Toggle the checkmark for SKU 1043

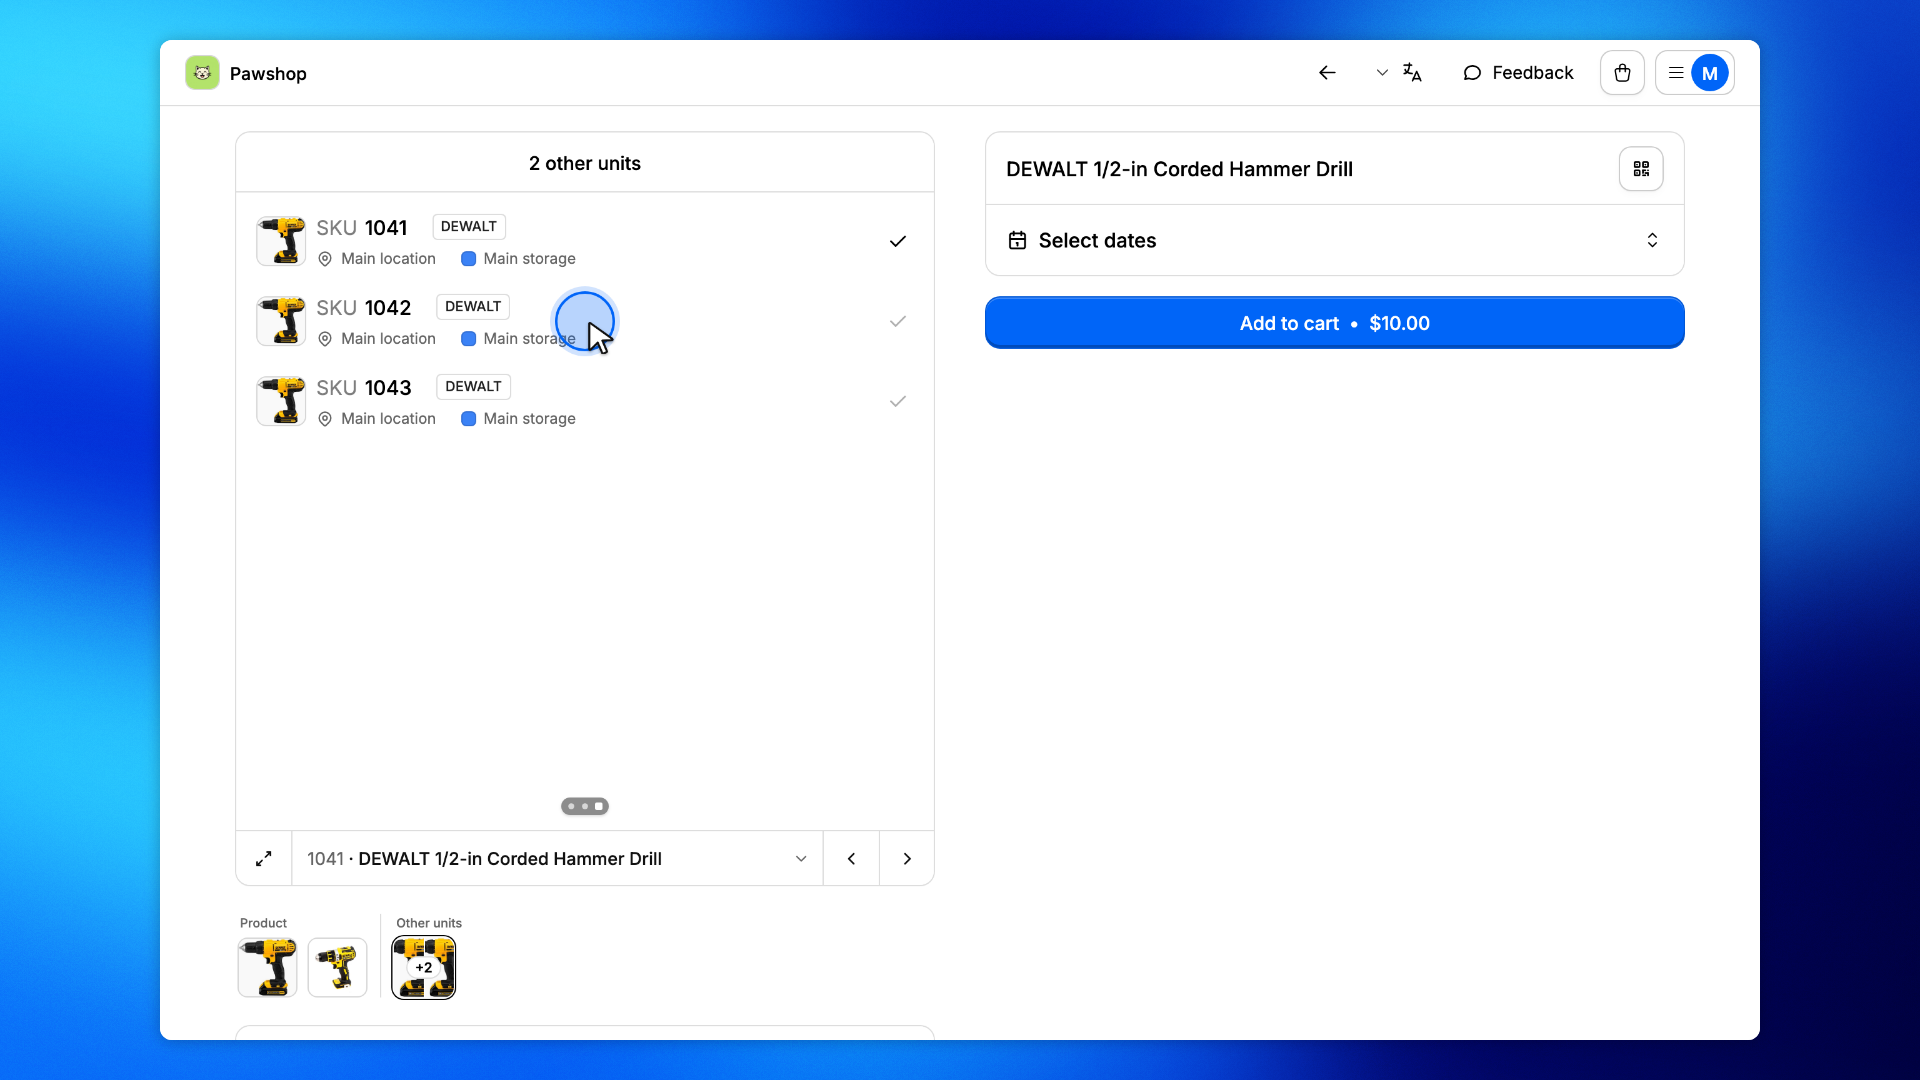[898, 401]
